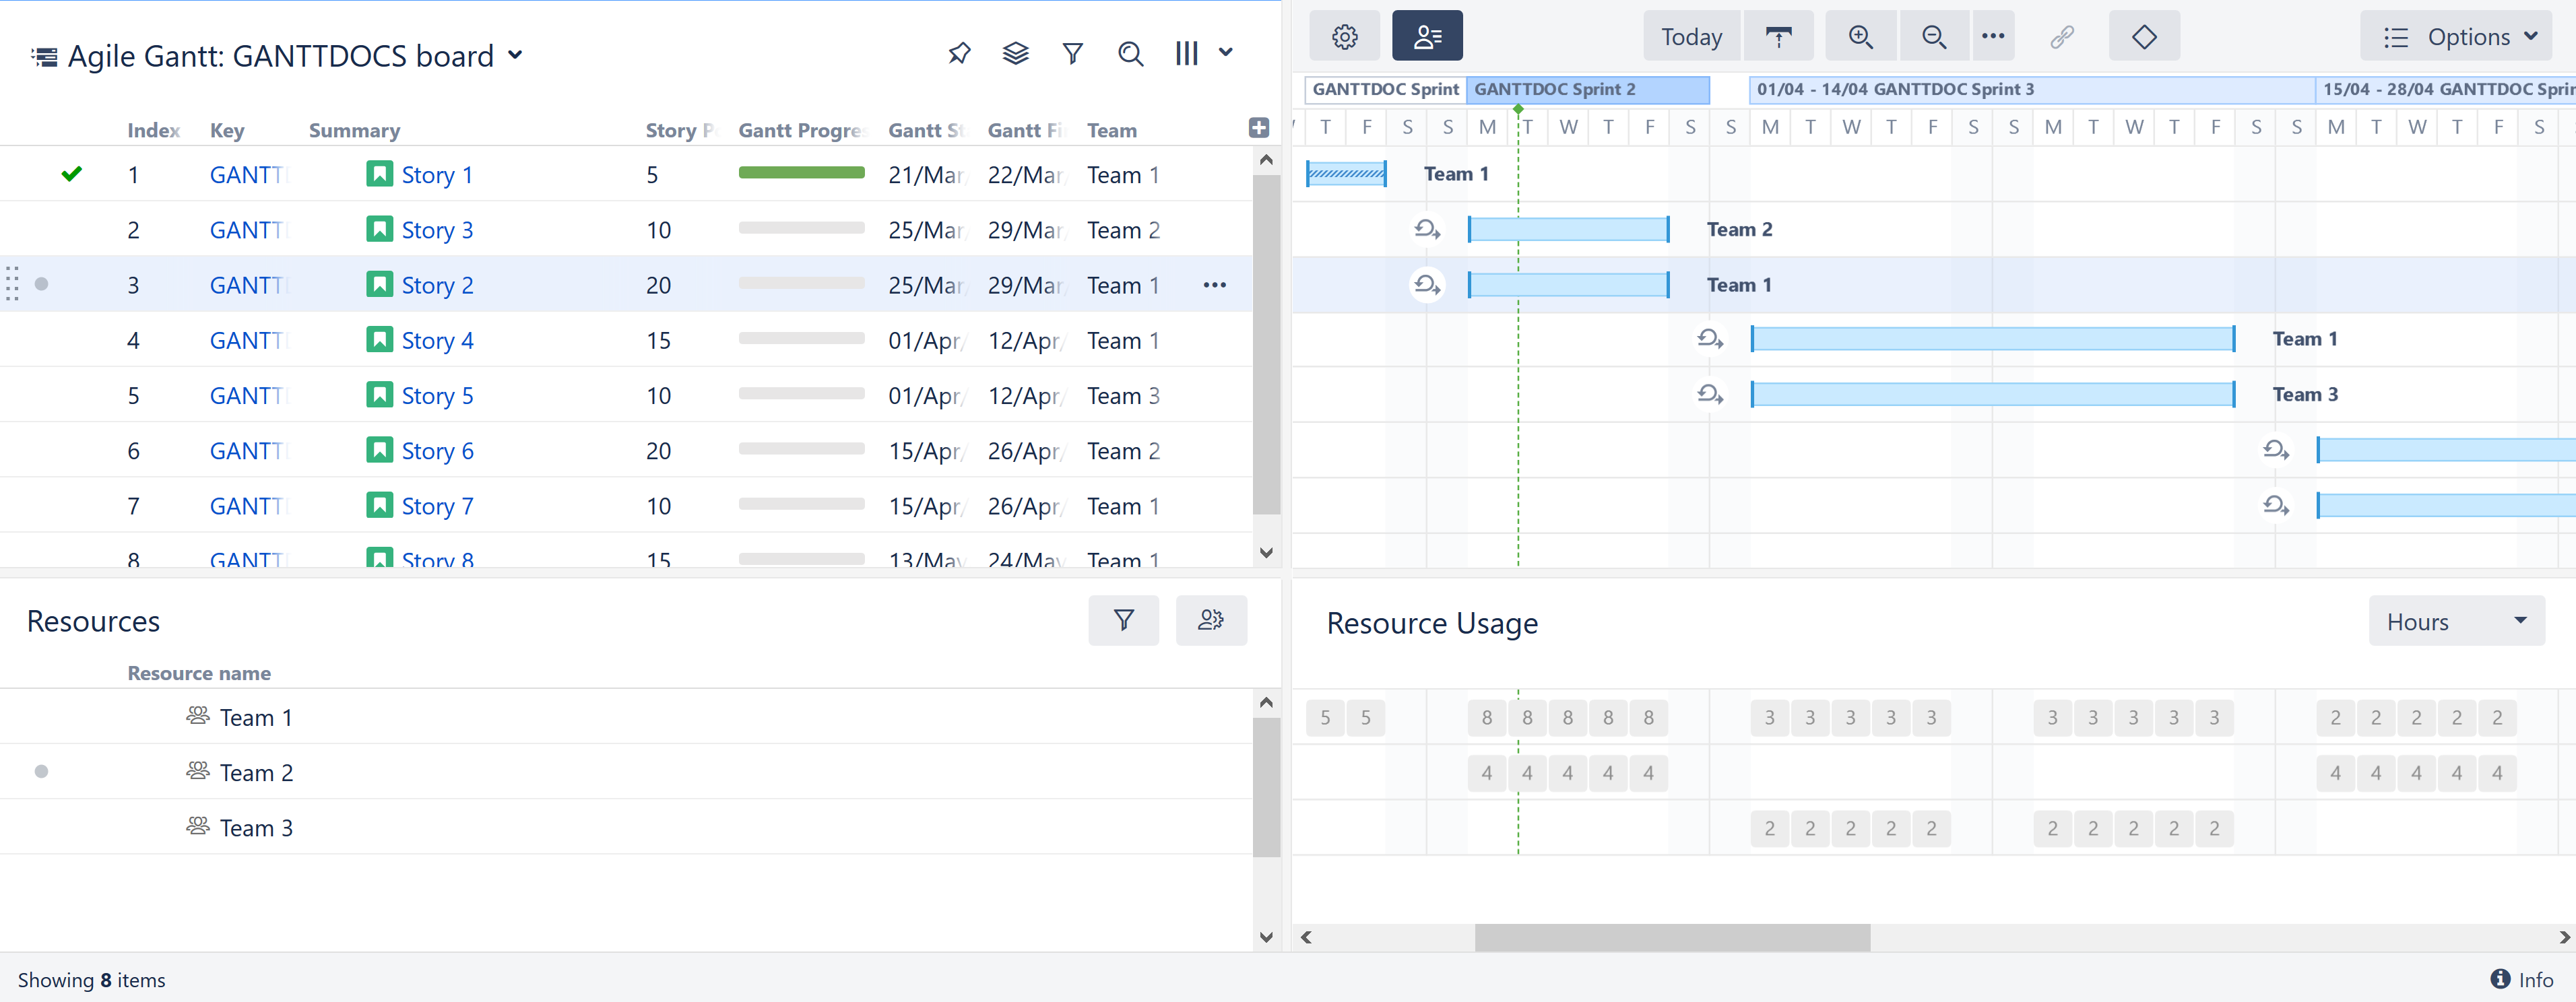Open the Gantt chart settings gear
The image size is (2576, 1002).
point(1344,35)
